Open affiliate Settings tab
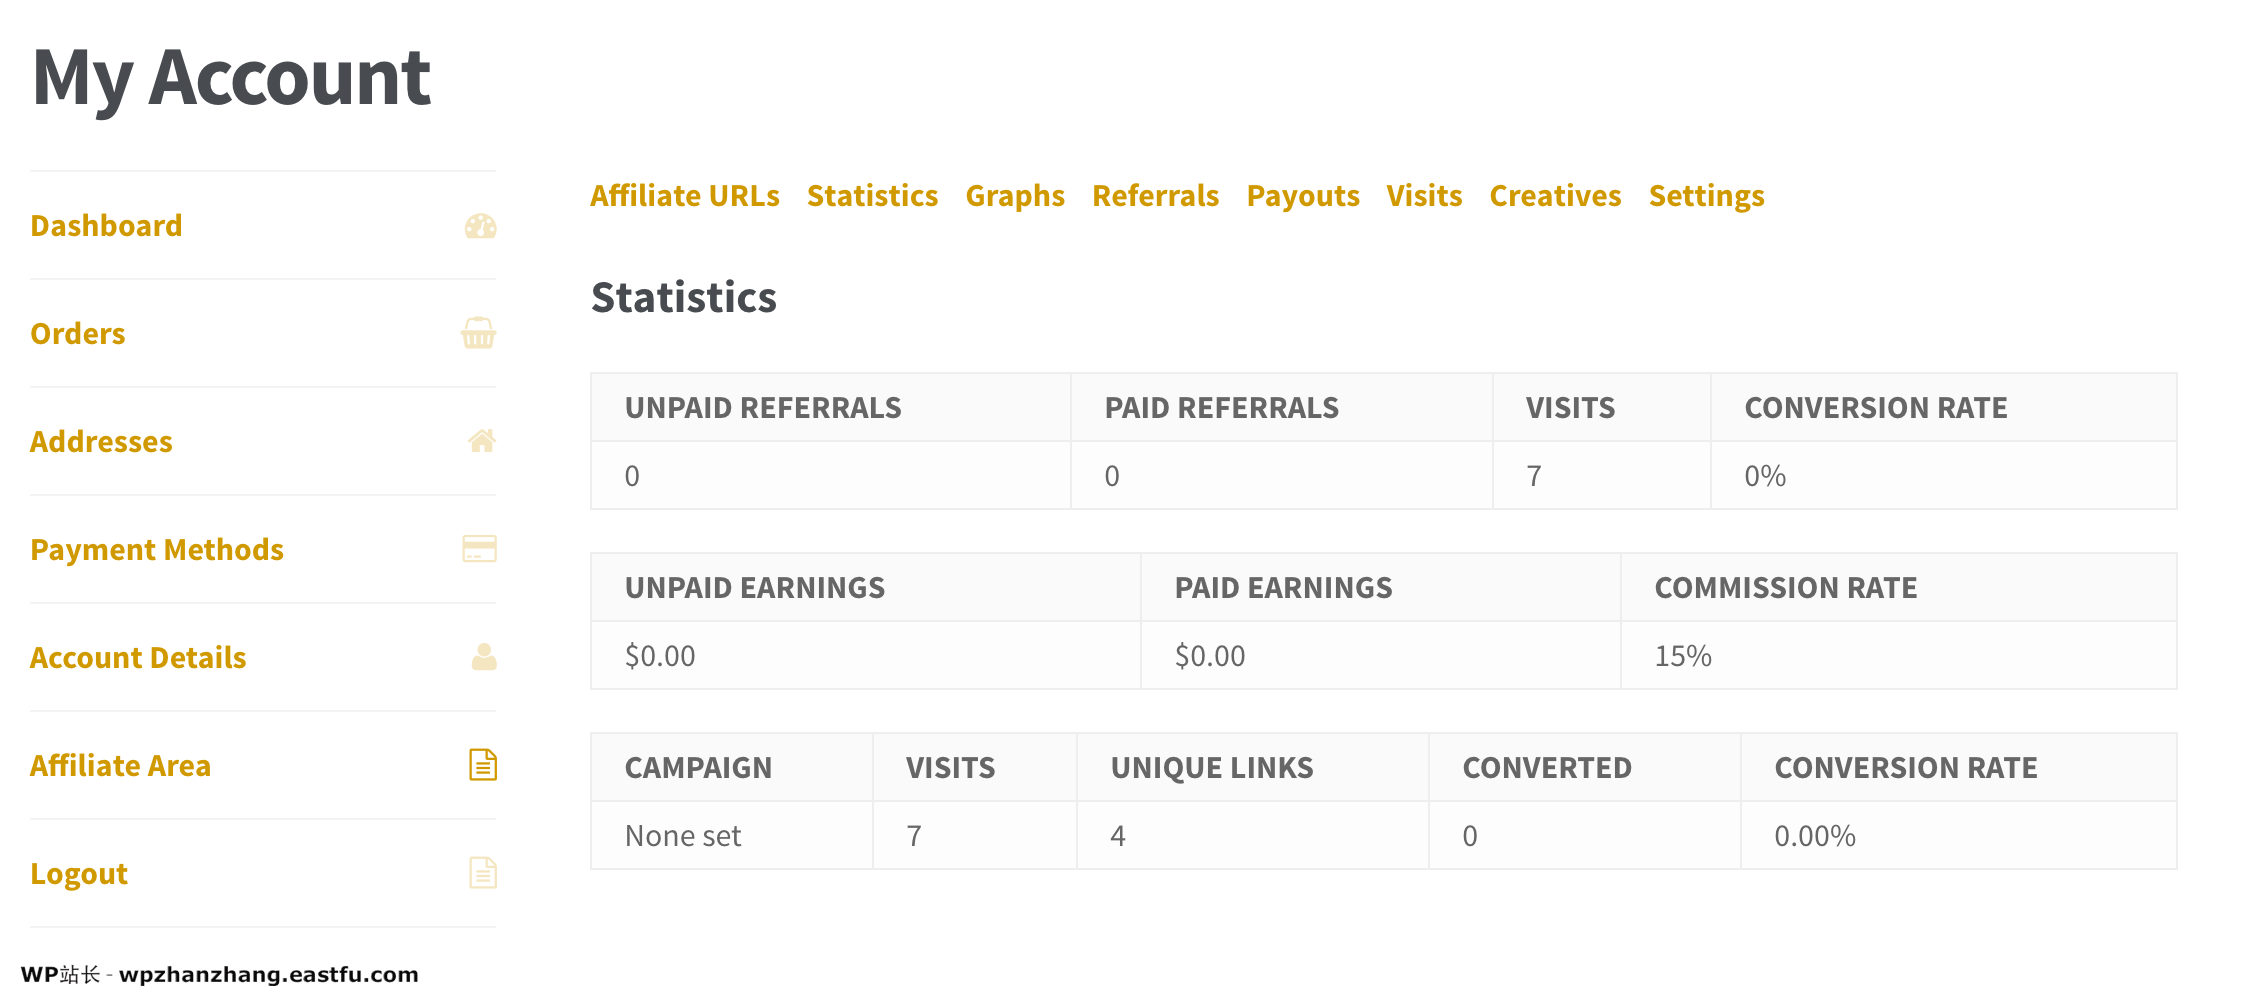This screenshot has width=2242, height=996. 1706,196
